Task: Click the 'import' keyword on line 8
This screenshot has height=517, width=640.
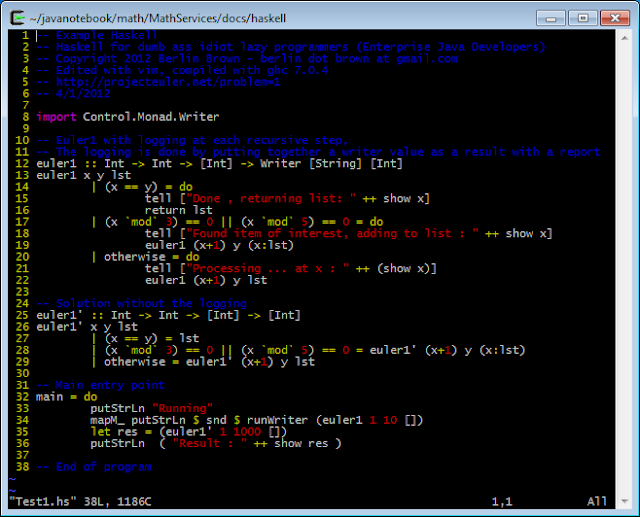Action: tap(56, 117)
